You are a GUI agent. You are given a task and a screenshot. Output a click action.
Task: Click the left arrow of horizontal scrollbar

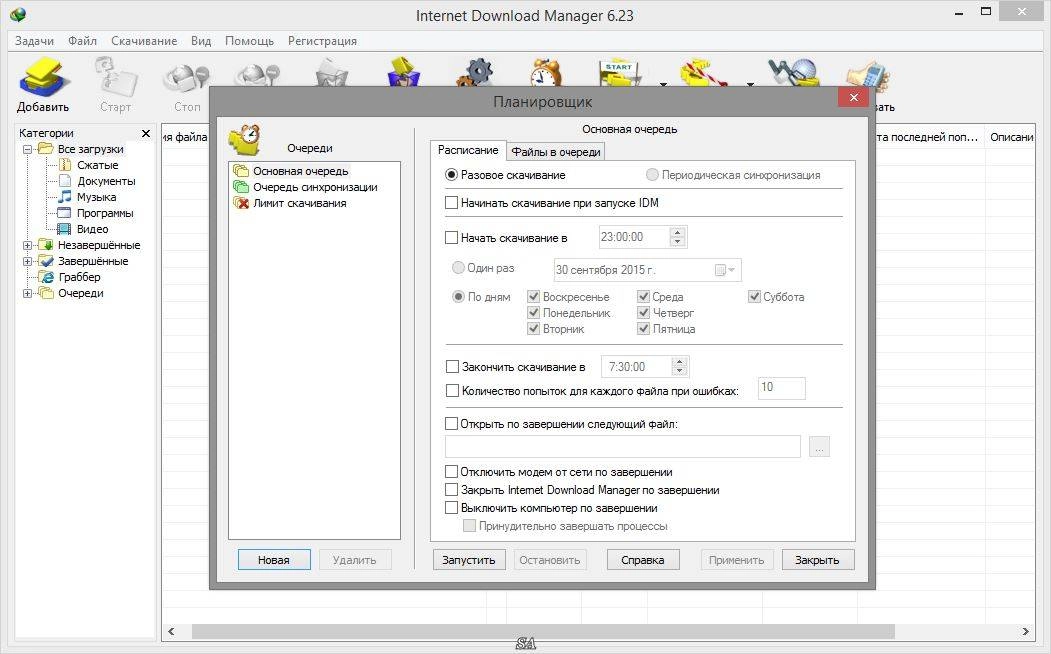[172, 631]
